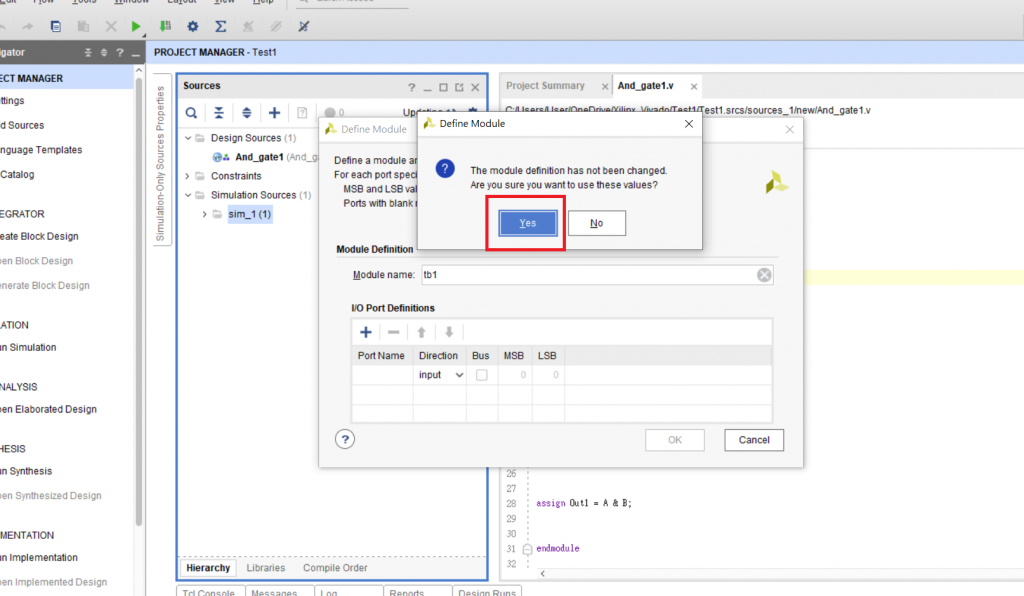Viewport: 1024px width, 596px height.
Task: Switch to the Compile Order tab
Action: click(335, 568)
